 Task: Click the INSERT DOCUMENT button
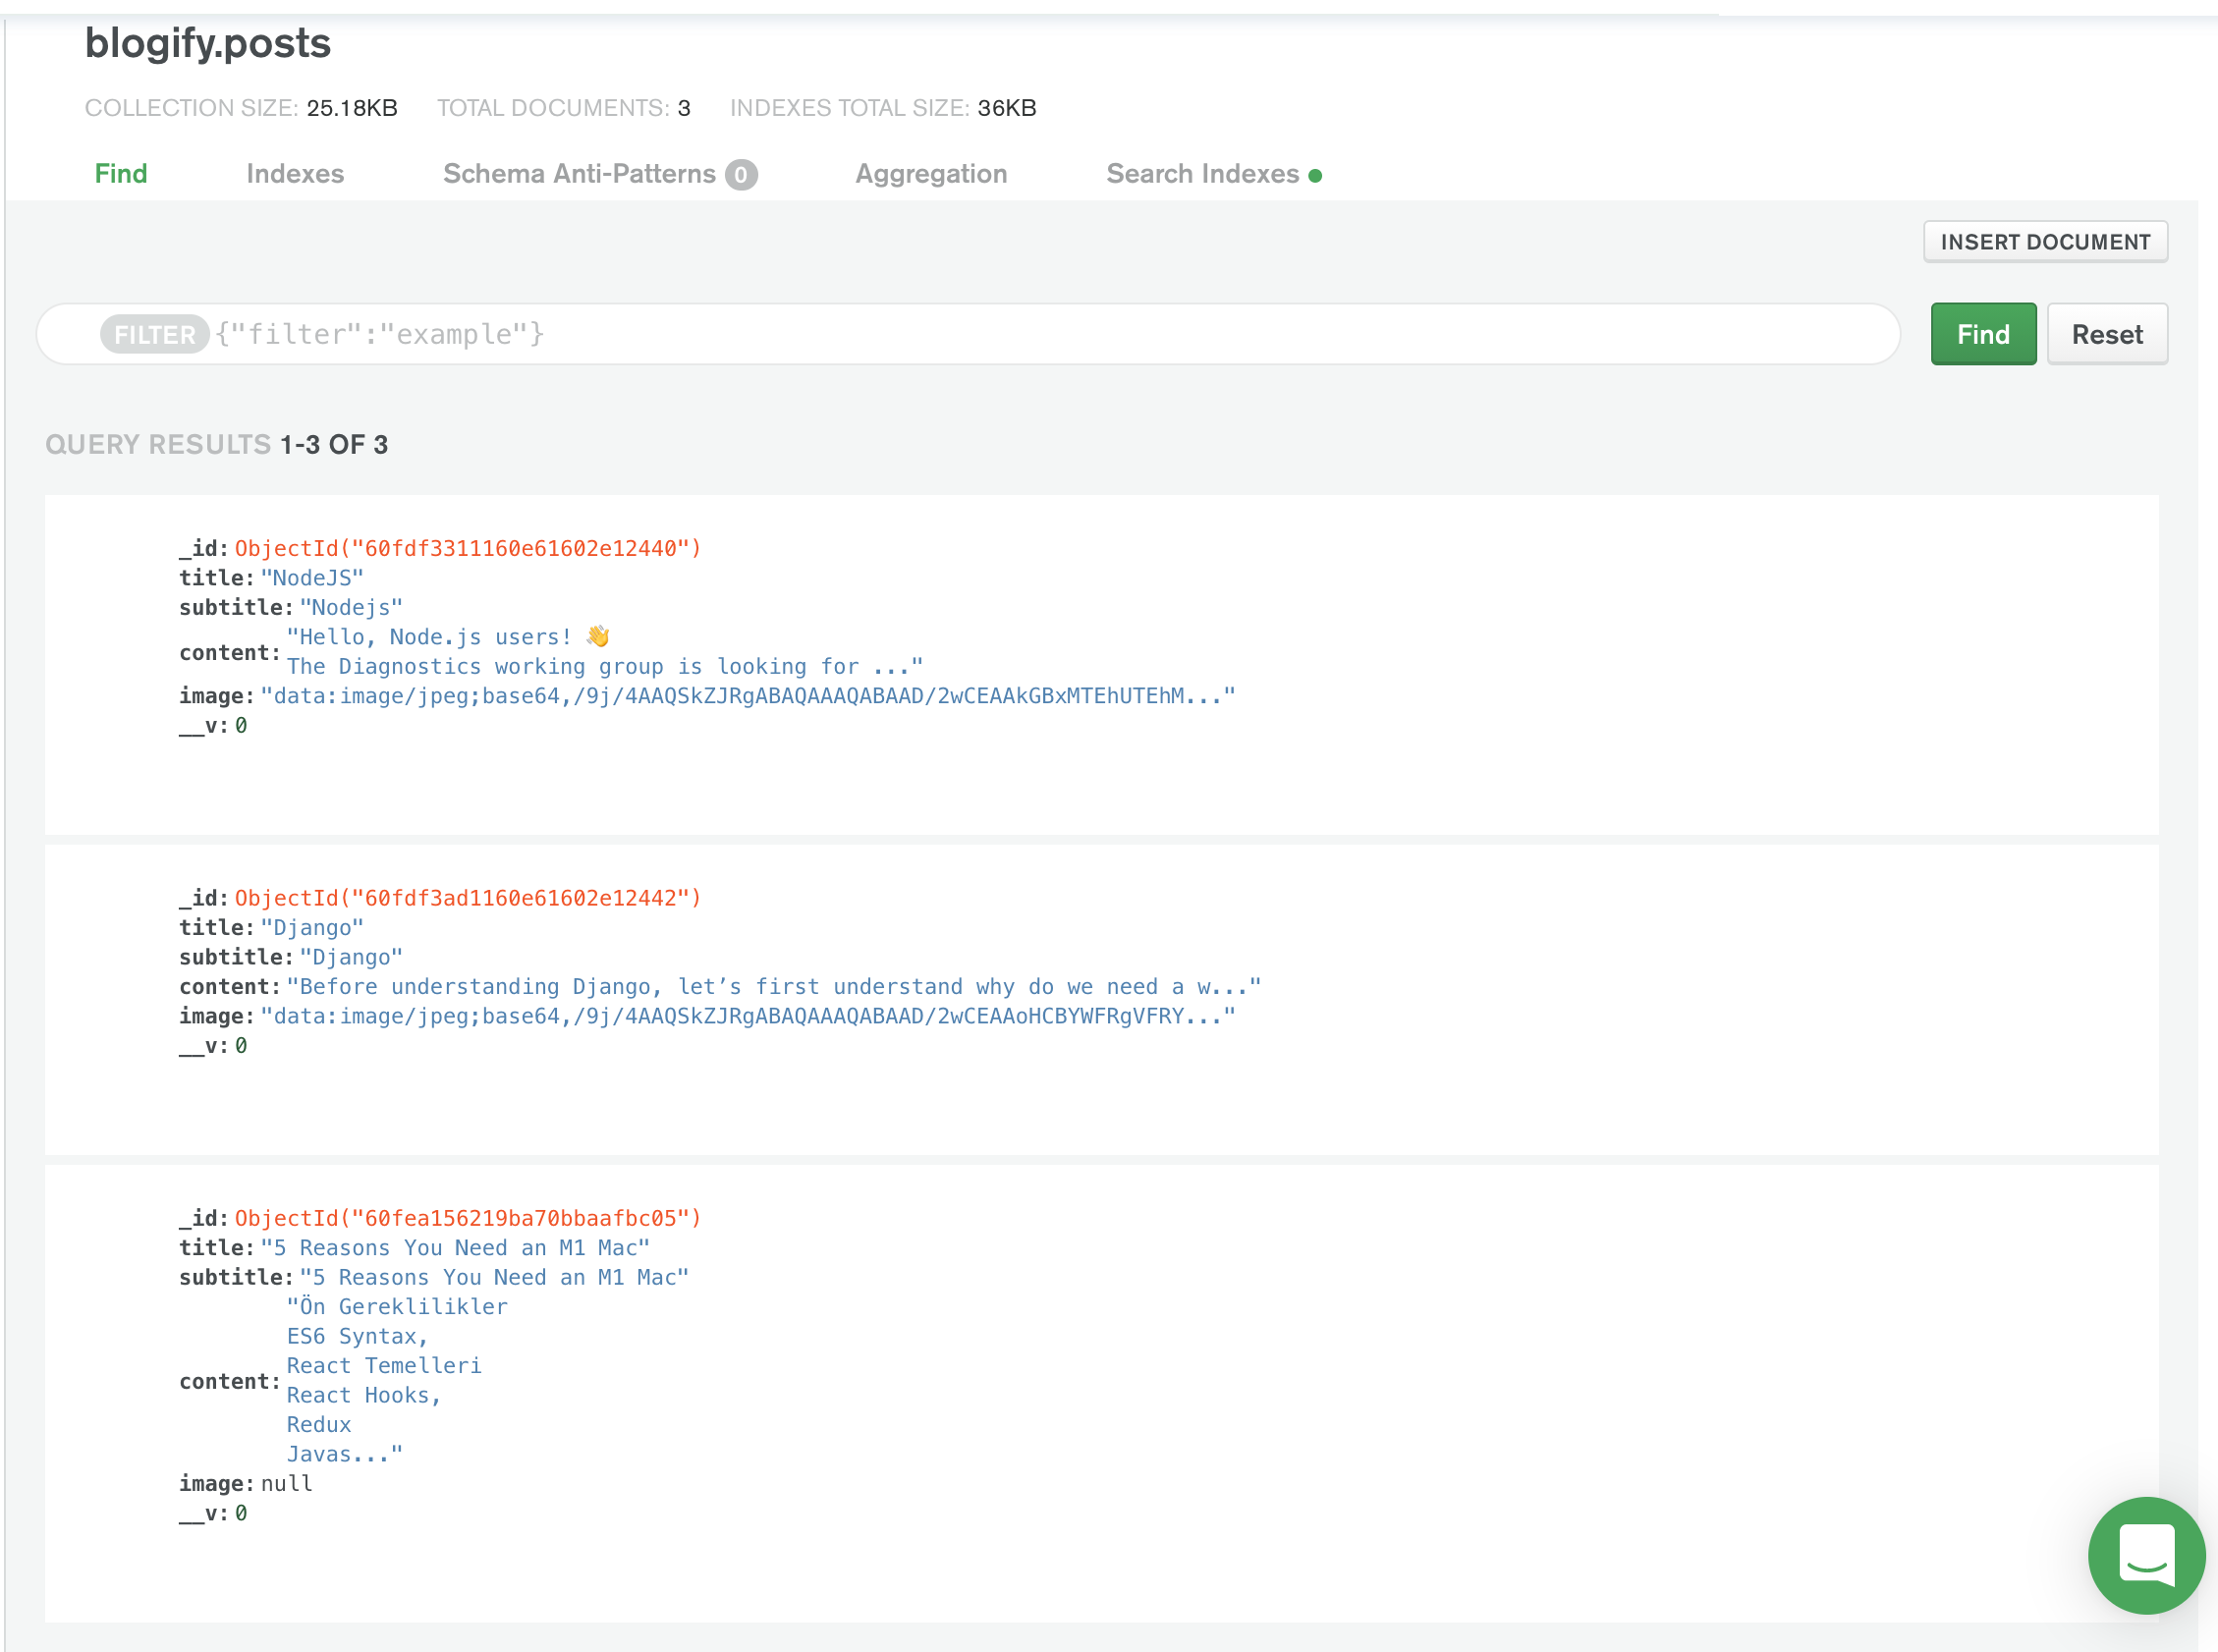(x=2044, y=242)
